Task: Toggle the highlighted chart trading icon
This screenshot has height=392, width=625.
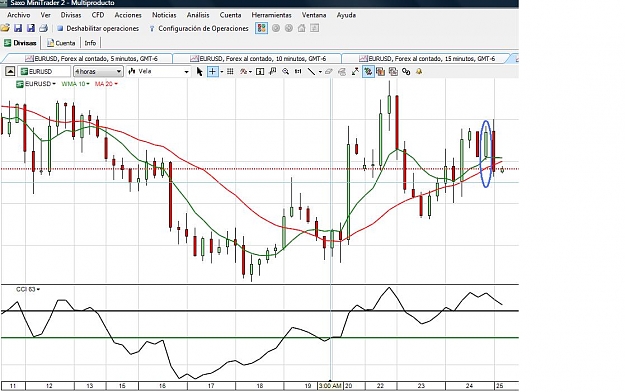Action: tap(368, 71)
